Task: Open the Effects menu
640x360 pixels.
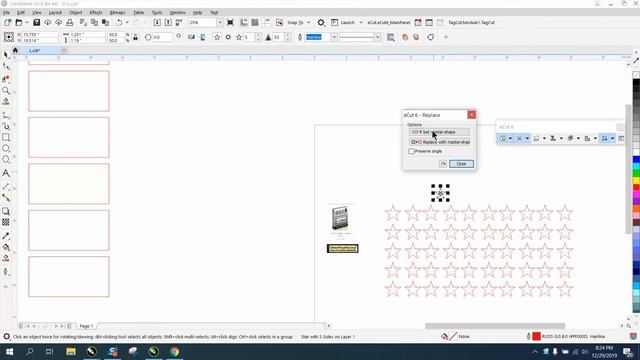Action: click(96, 13)
